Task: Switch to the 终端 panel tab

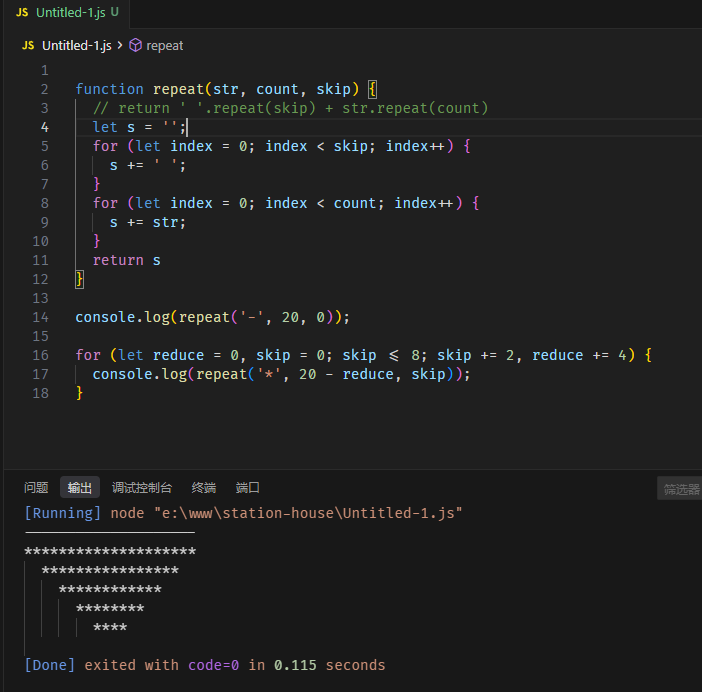Action: click(x=204, y=487)
